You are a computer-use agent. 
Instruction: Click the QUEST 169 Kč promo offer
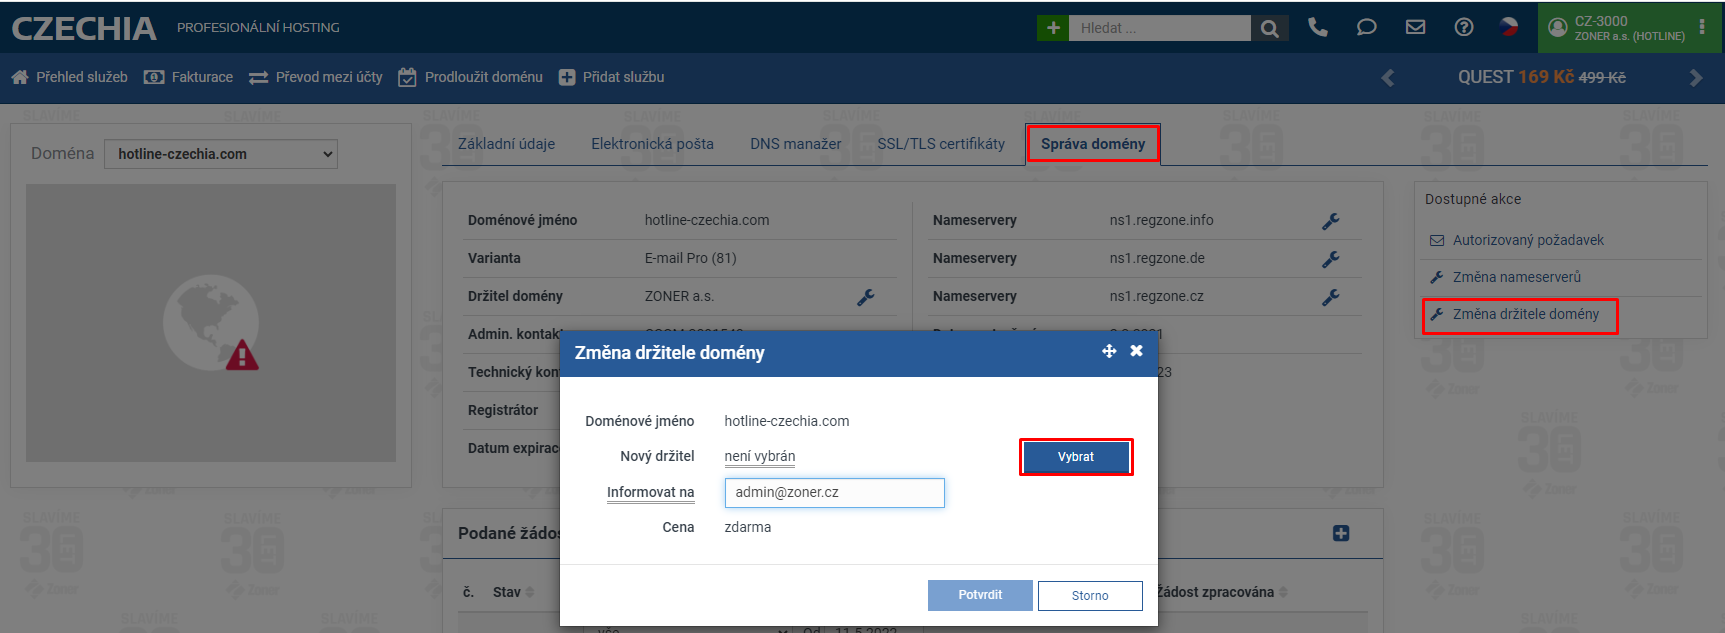(x=1541, y=77)
